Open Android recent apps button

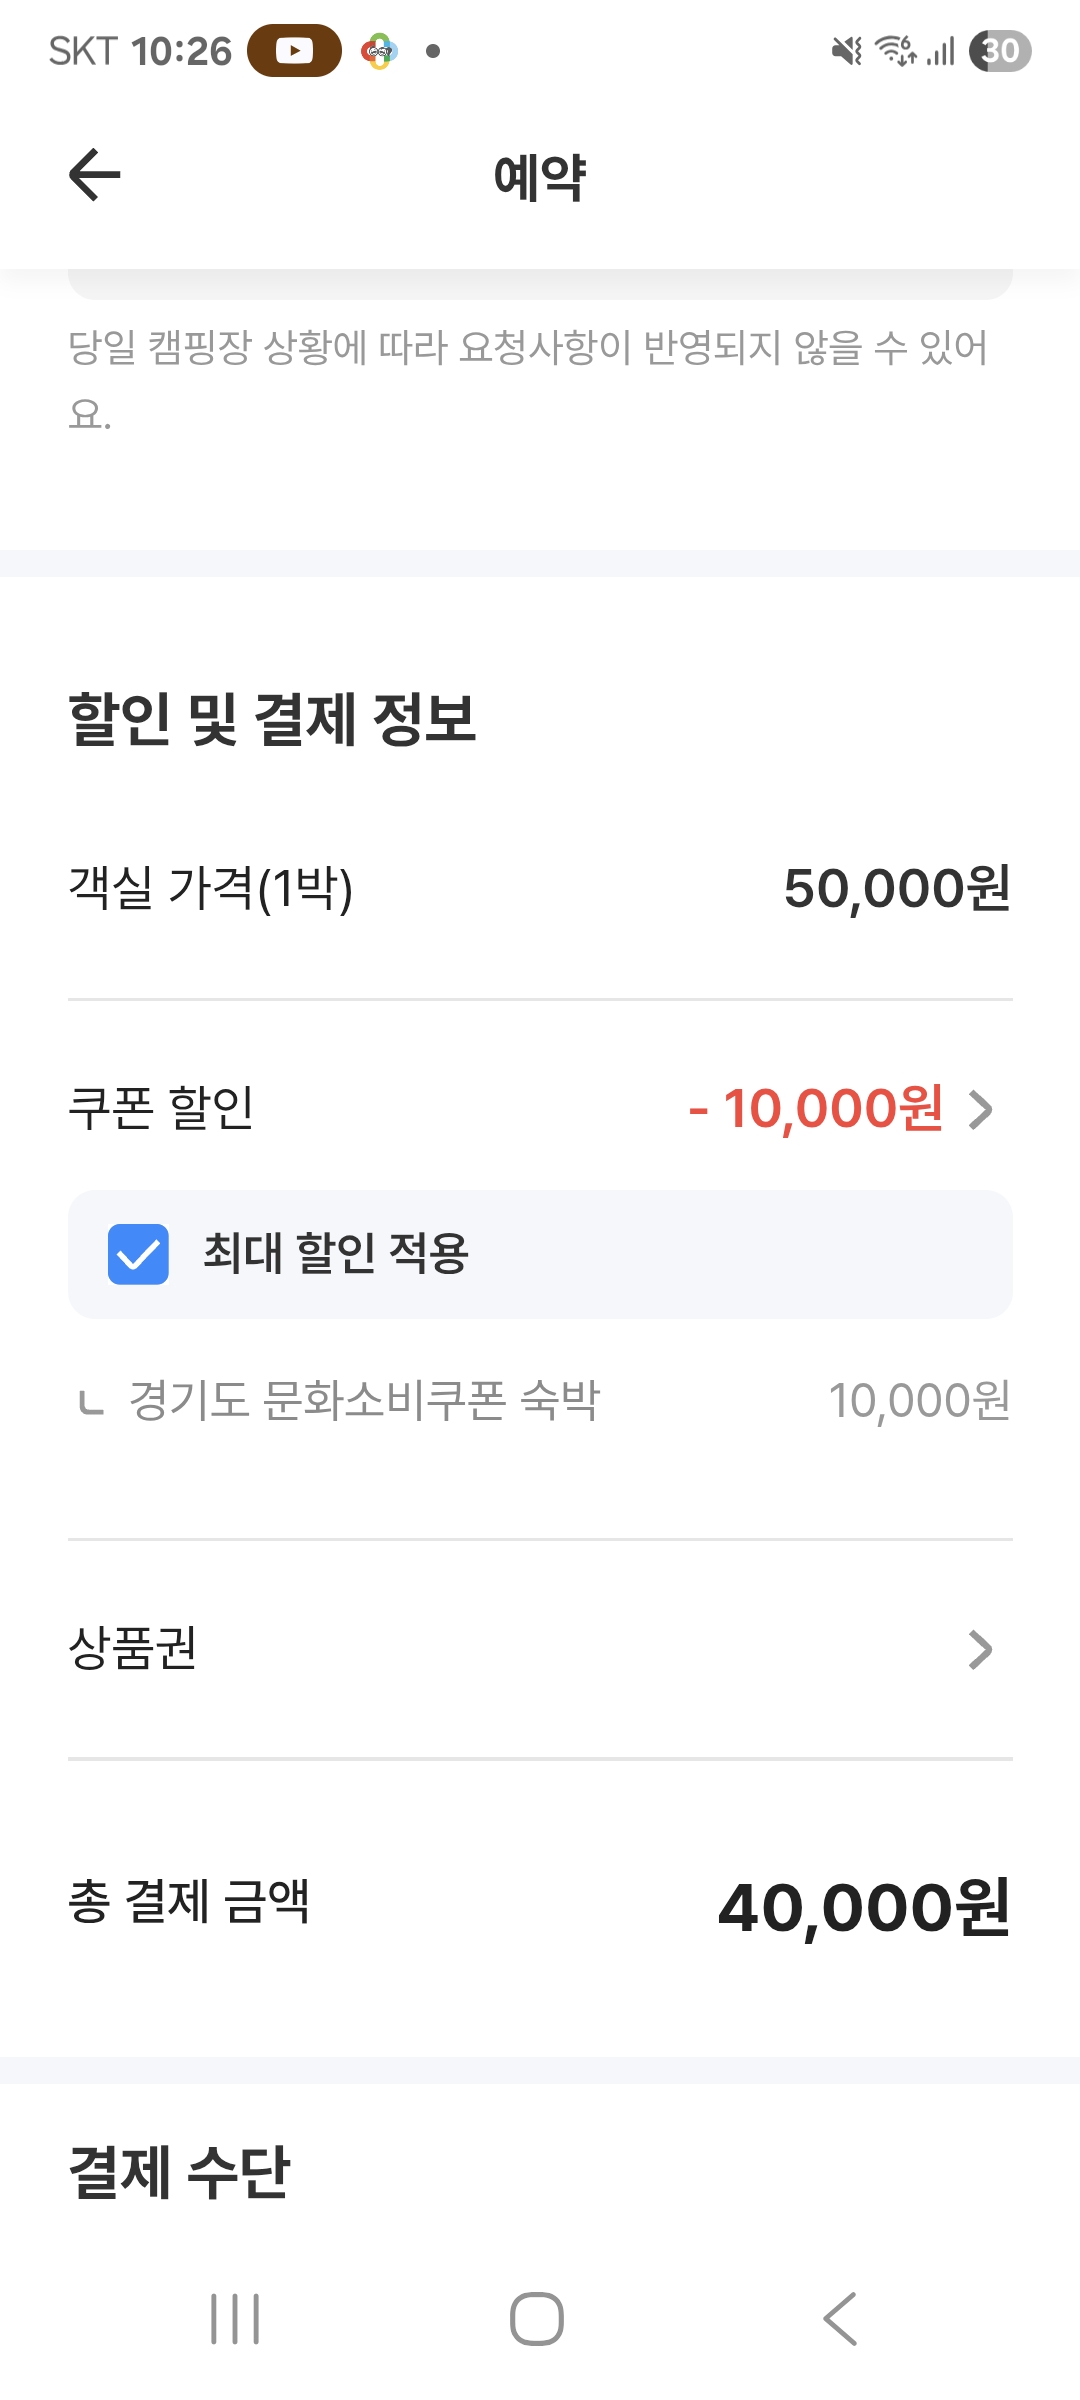[235, 2318]
